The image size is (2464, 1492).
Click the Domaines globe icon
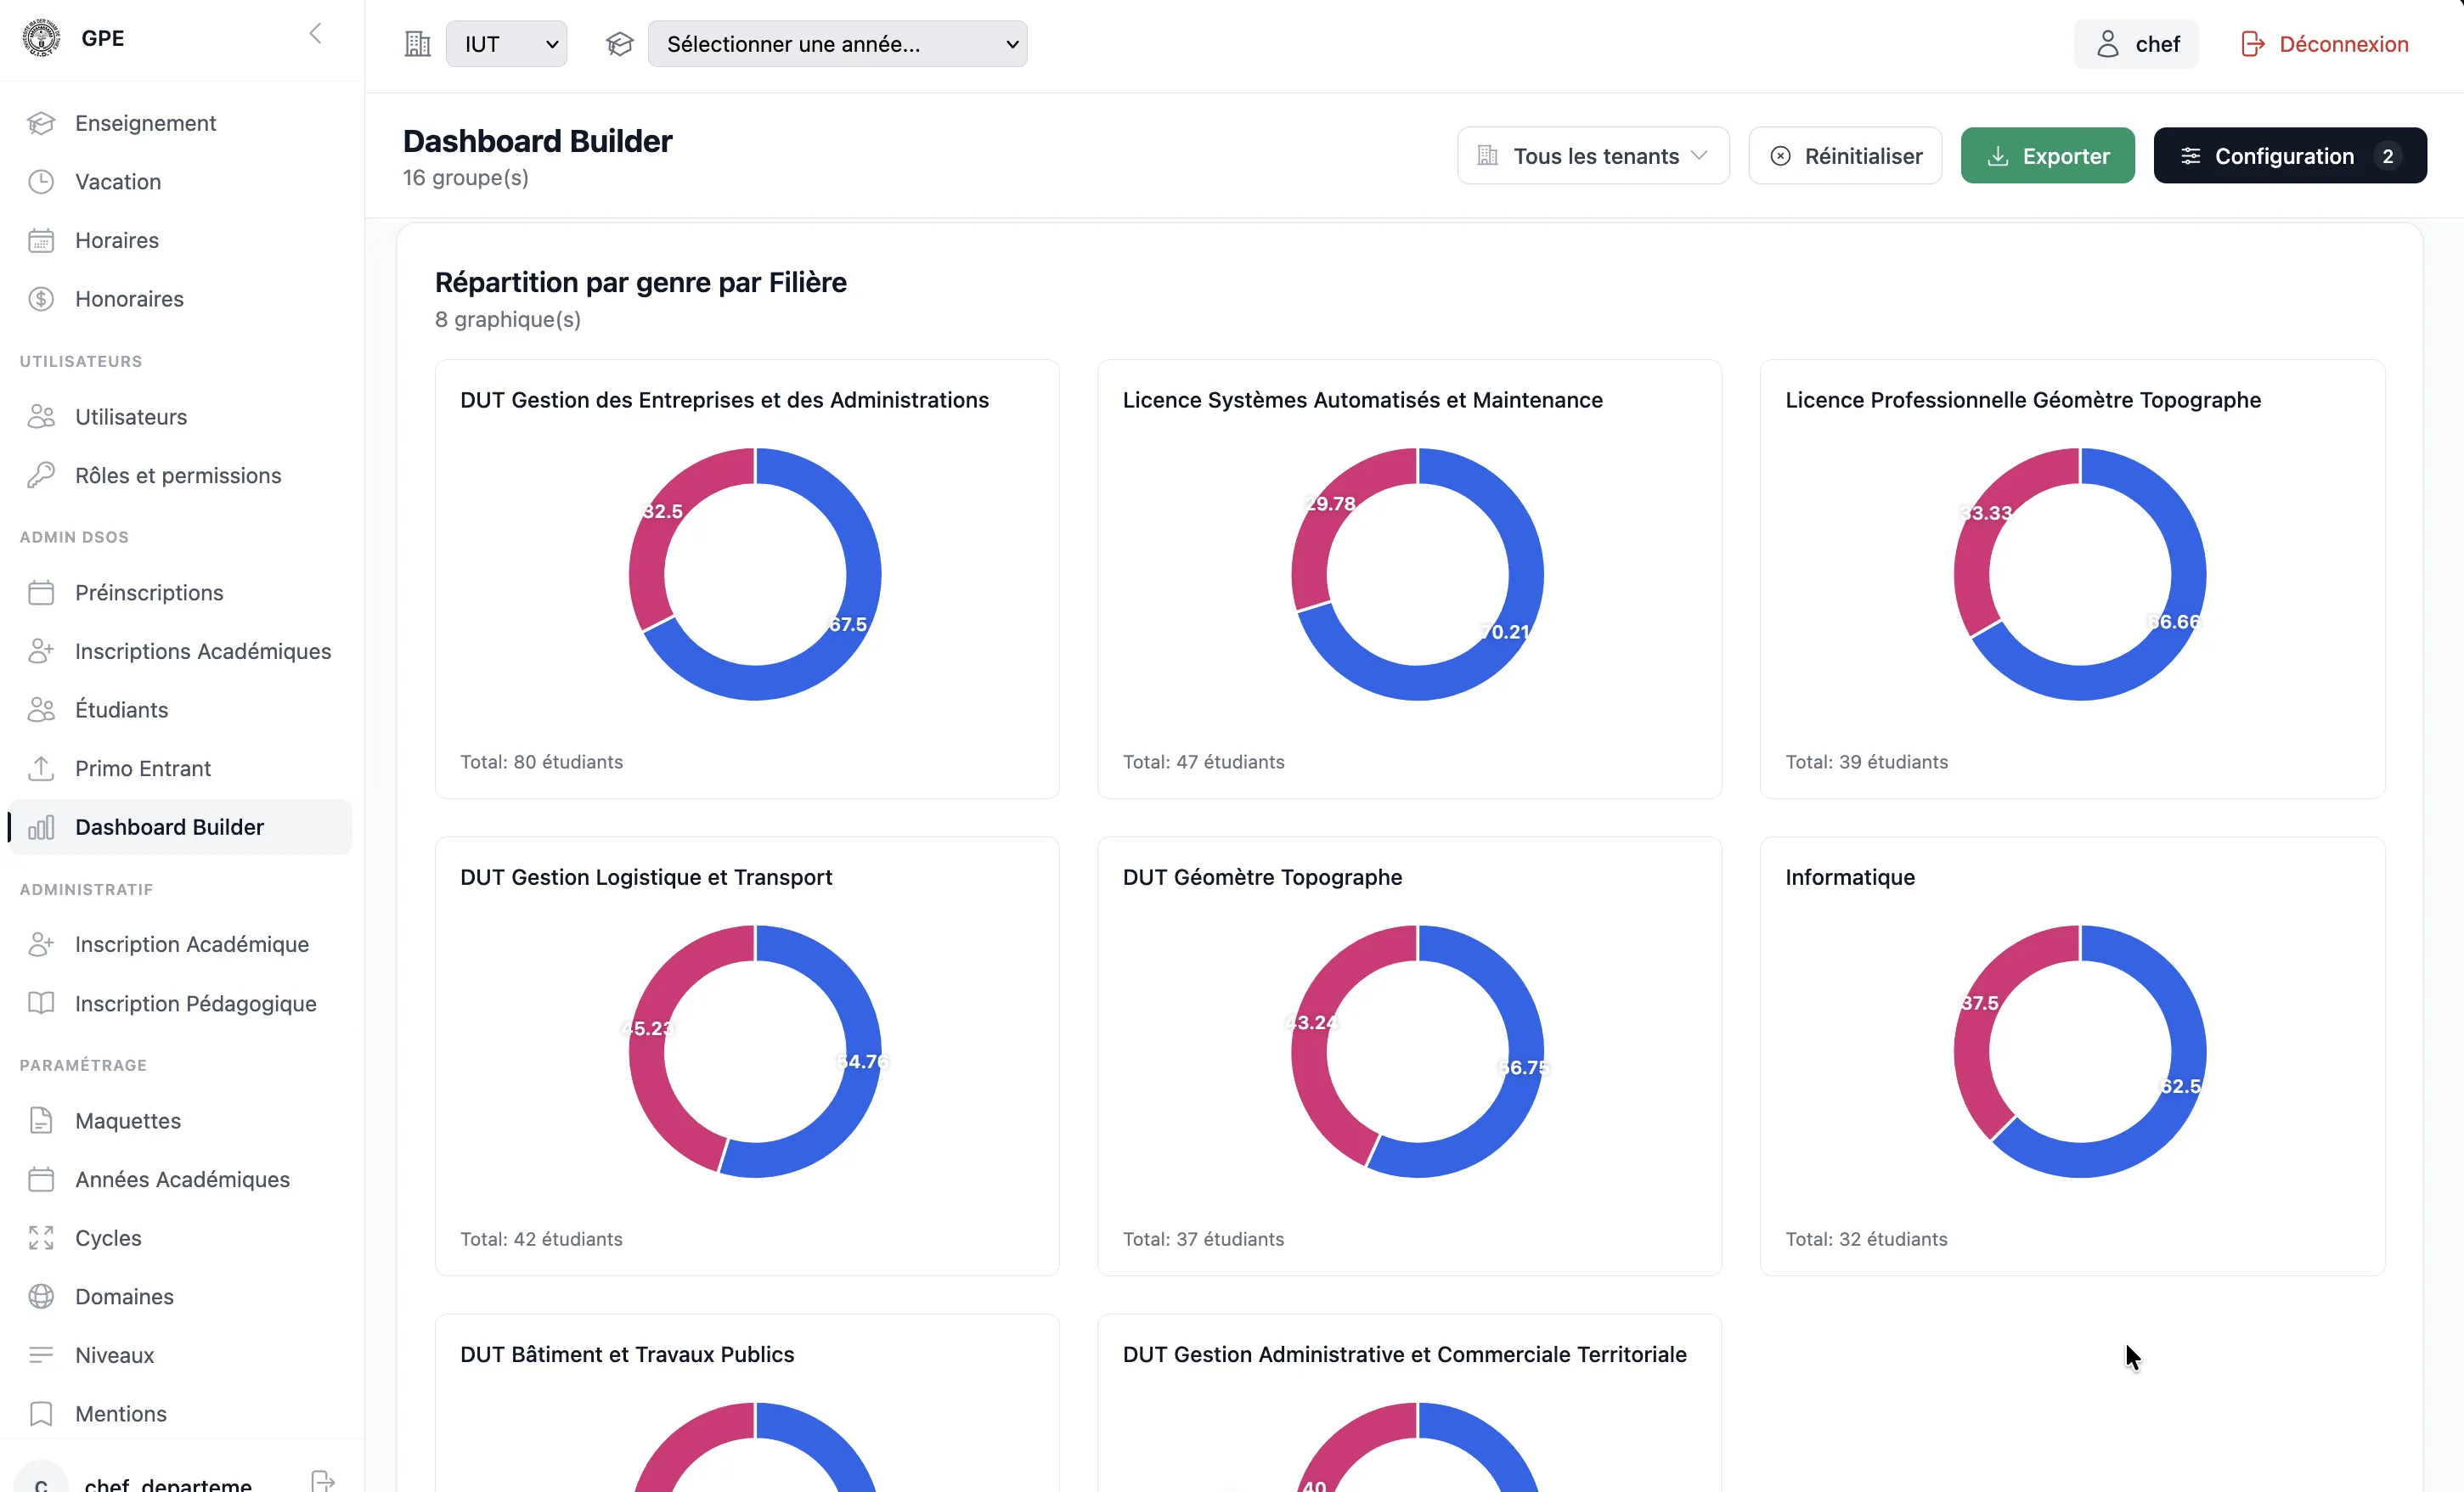[x=41, y=1296]
